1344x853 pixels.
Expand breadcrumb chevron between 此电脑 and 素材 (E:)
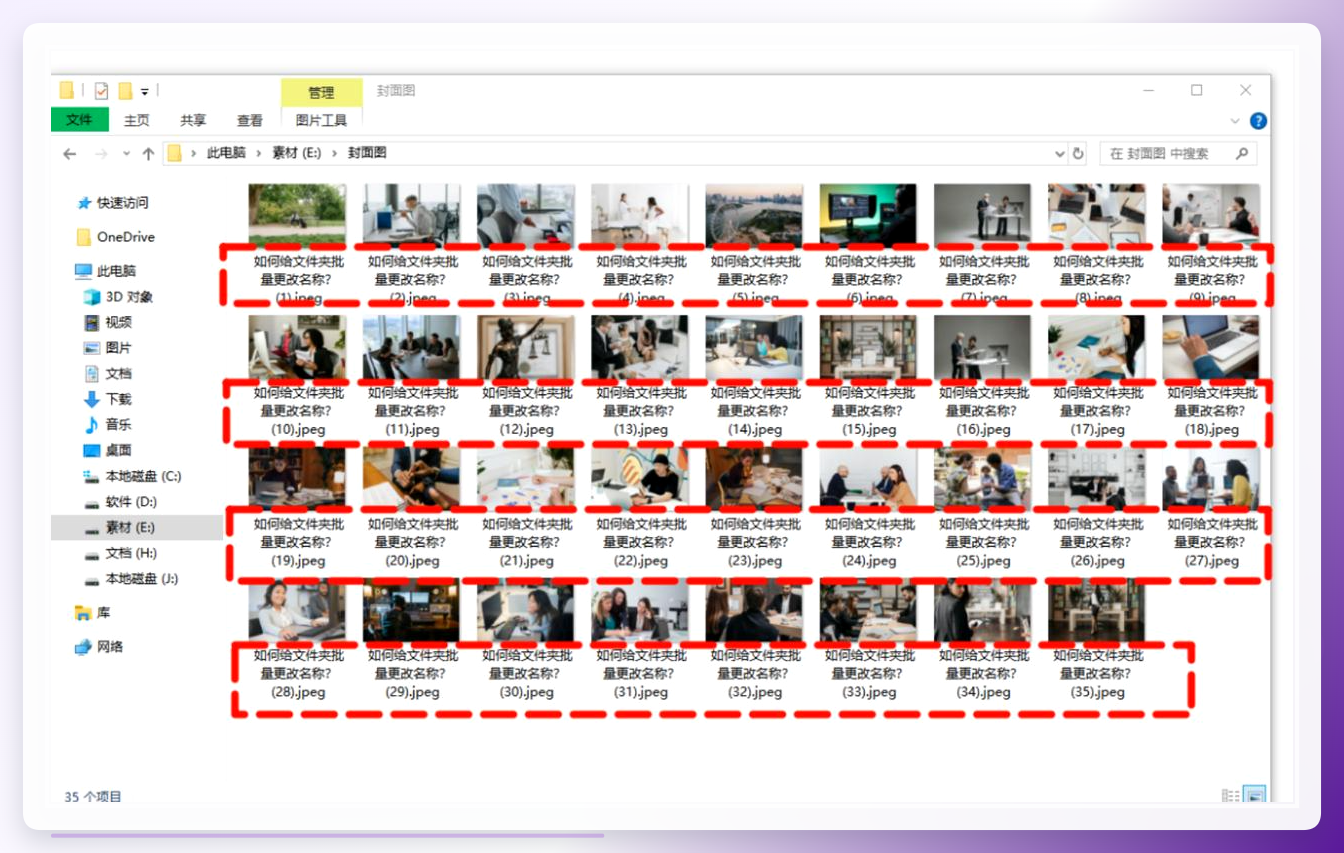click(258, 154)
